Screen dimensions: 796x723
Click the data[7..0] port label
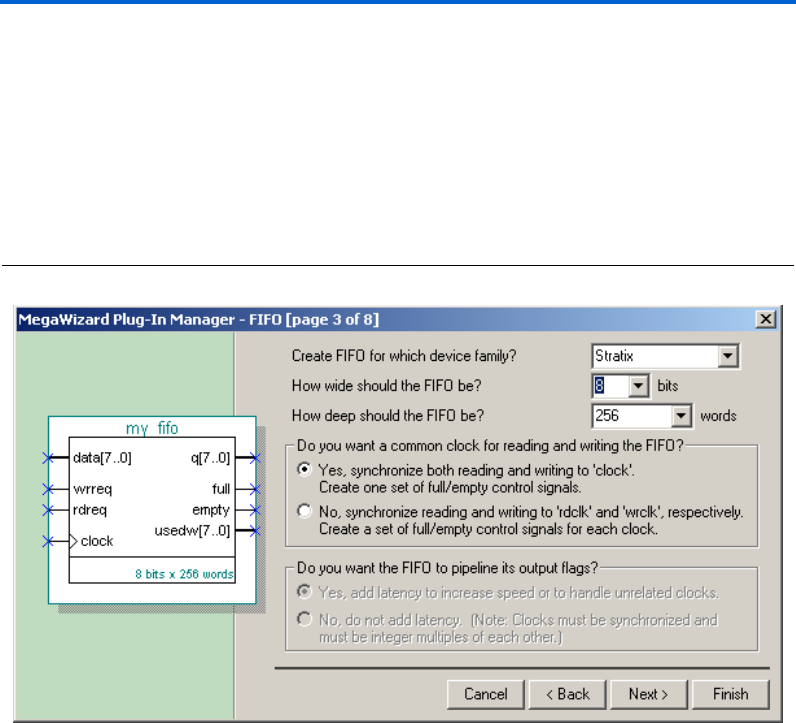[102, 458]
